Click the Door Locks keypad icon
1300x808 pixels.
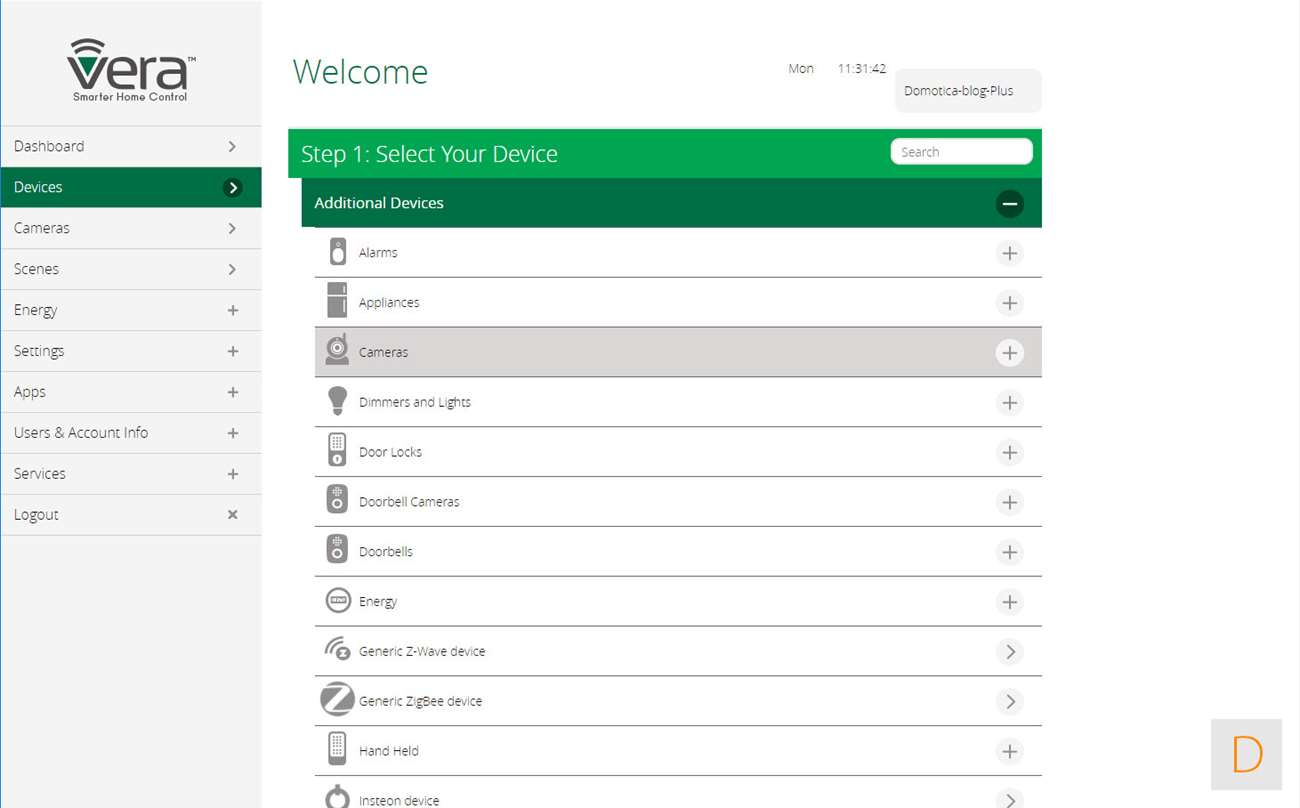(337, 451)
